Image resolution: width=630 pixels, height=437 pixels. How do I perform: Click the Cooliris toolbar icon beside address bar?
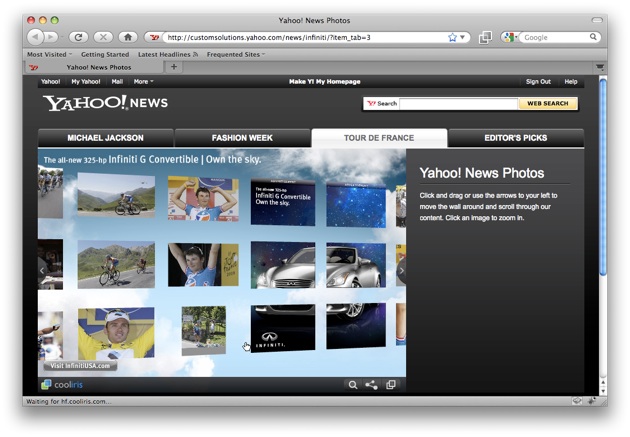pyautogui.click(x=485, y=37)
